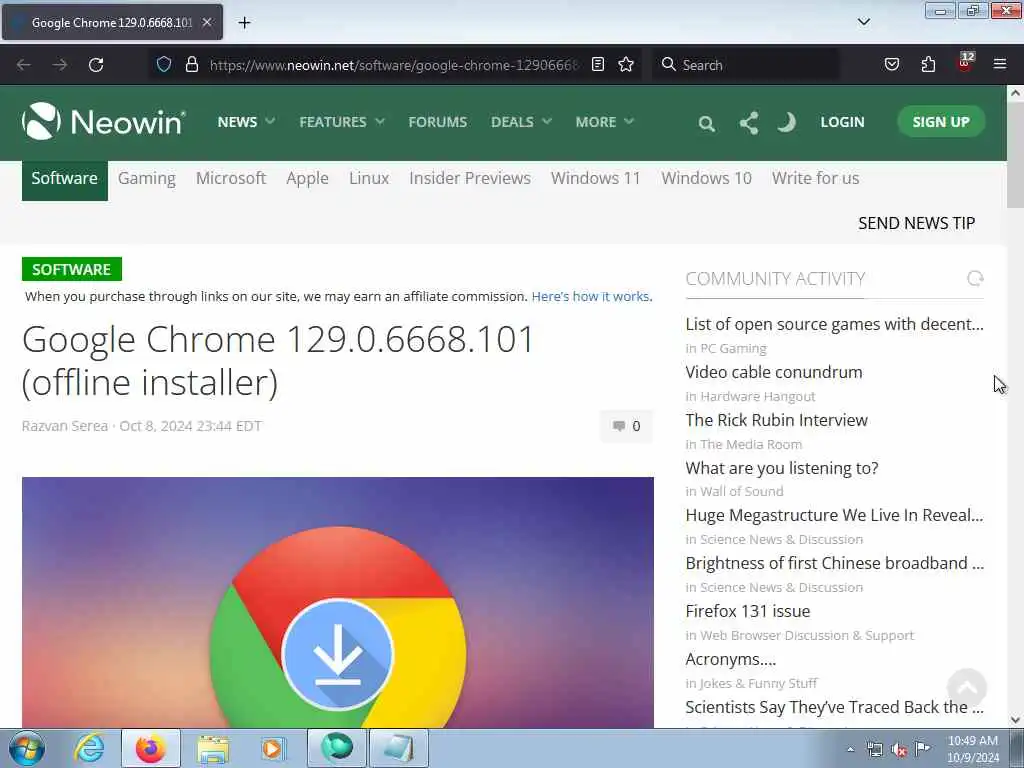Open Windows Media Player taskbar icon

(272, 748)
